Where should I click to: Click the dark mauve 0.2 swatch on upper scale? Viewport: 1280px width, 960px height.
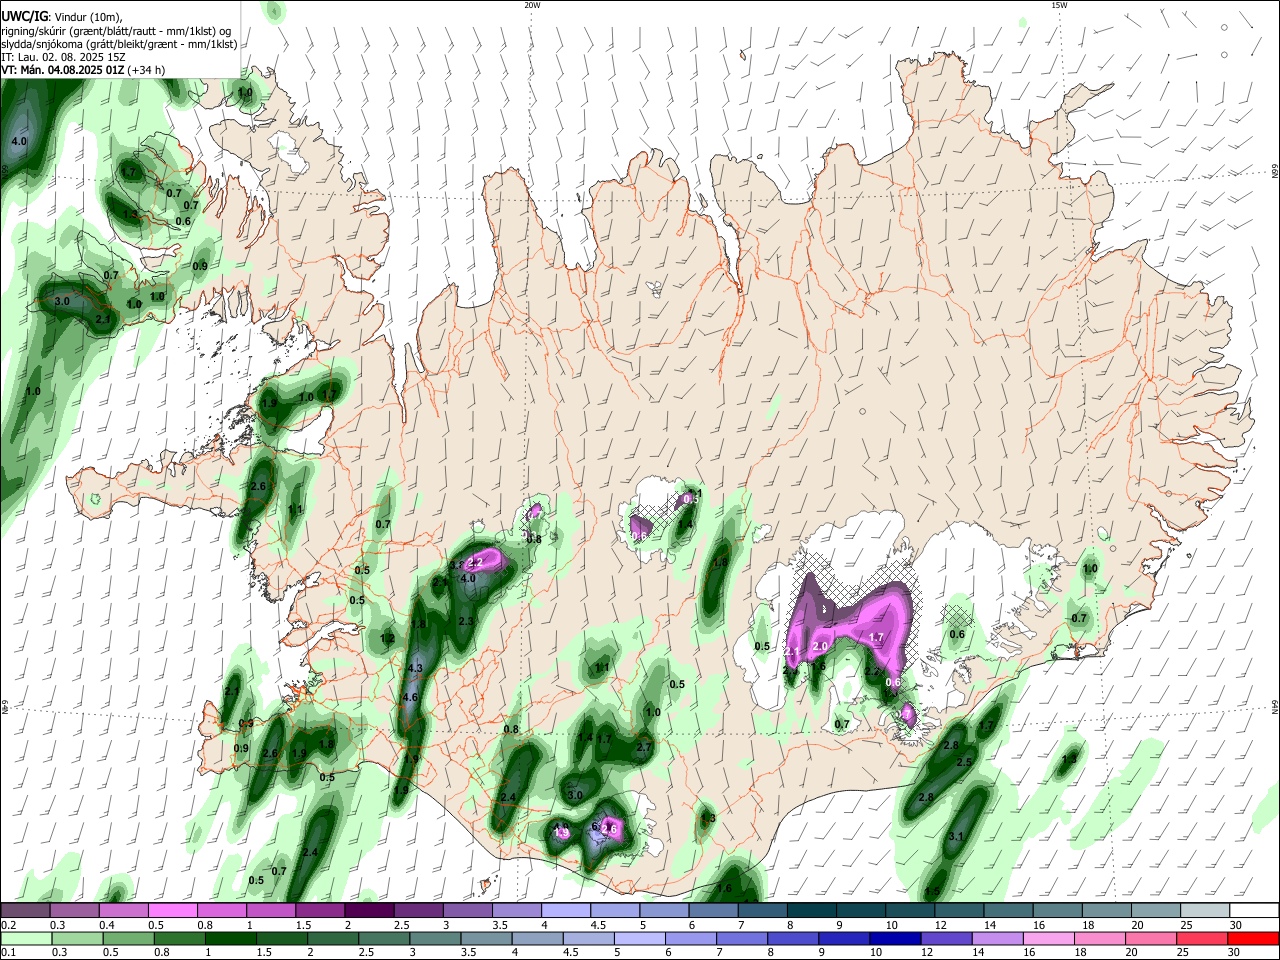[24, 911]
